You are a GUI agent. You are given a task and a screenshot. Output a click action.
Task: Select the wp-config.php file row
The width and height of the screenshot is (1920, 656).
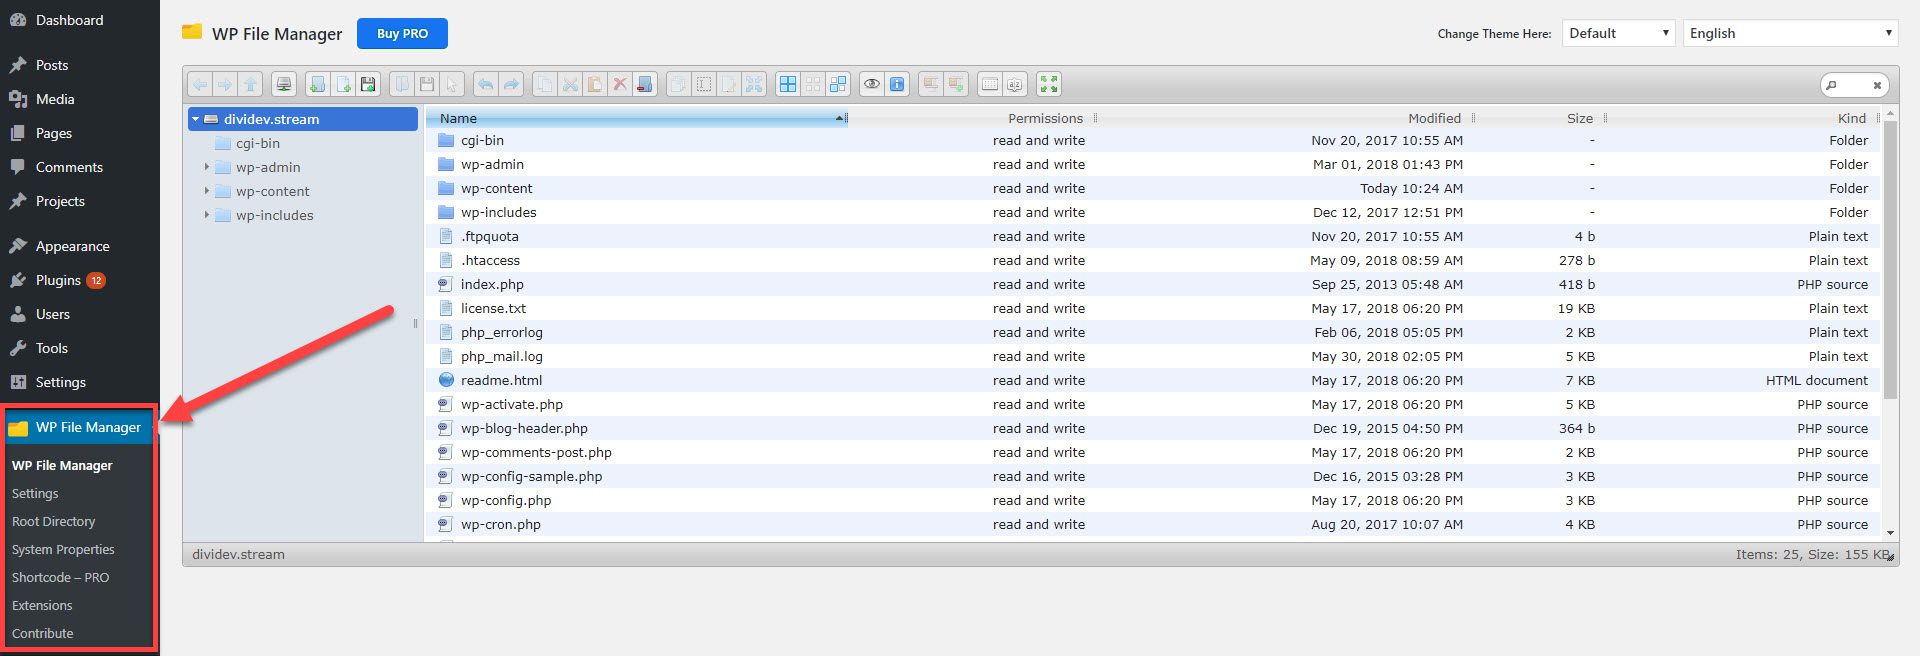tap(1153, 500)
